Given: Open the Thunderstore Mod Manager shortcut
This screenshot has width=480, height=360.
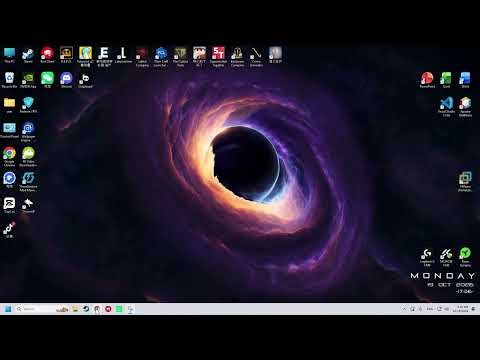Looking at the screenshot, I should (x=28, y=181).
